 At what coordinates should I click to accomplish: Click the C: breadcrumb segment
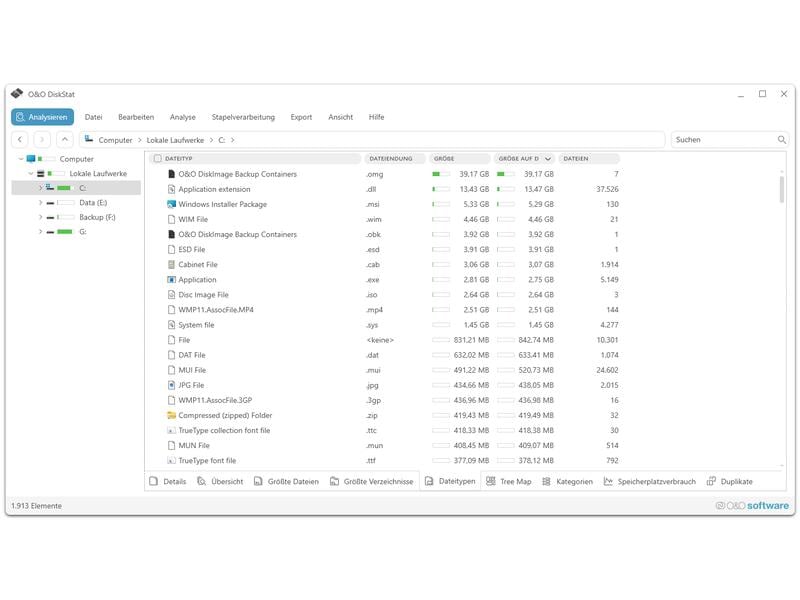coord(221,140)
